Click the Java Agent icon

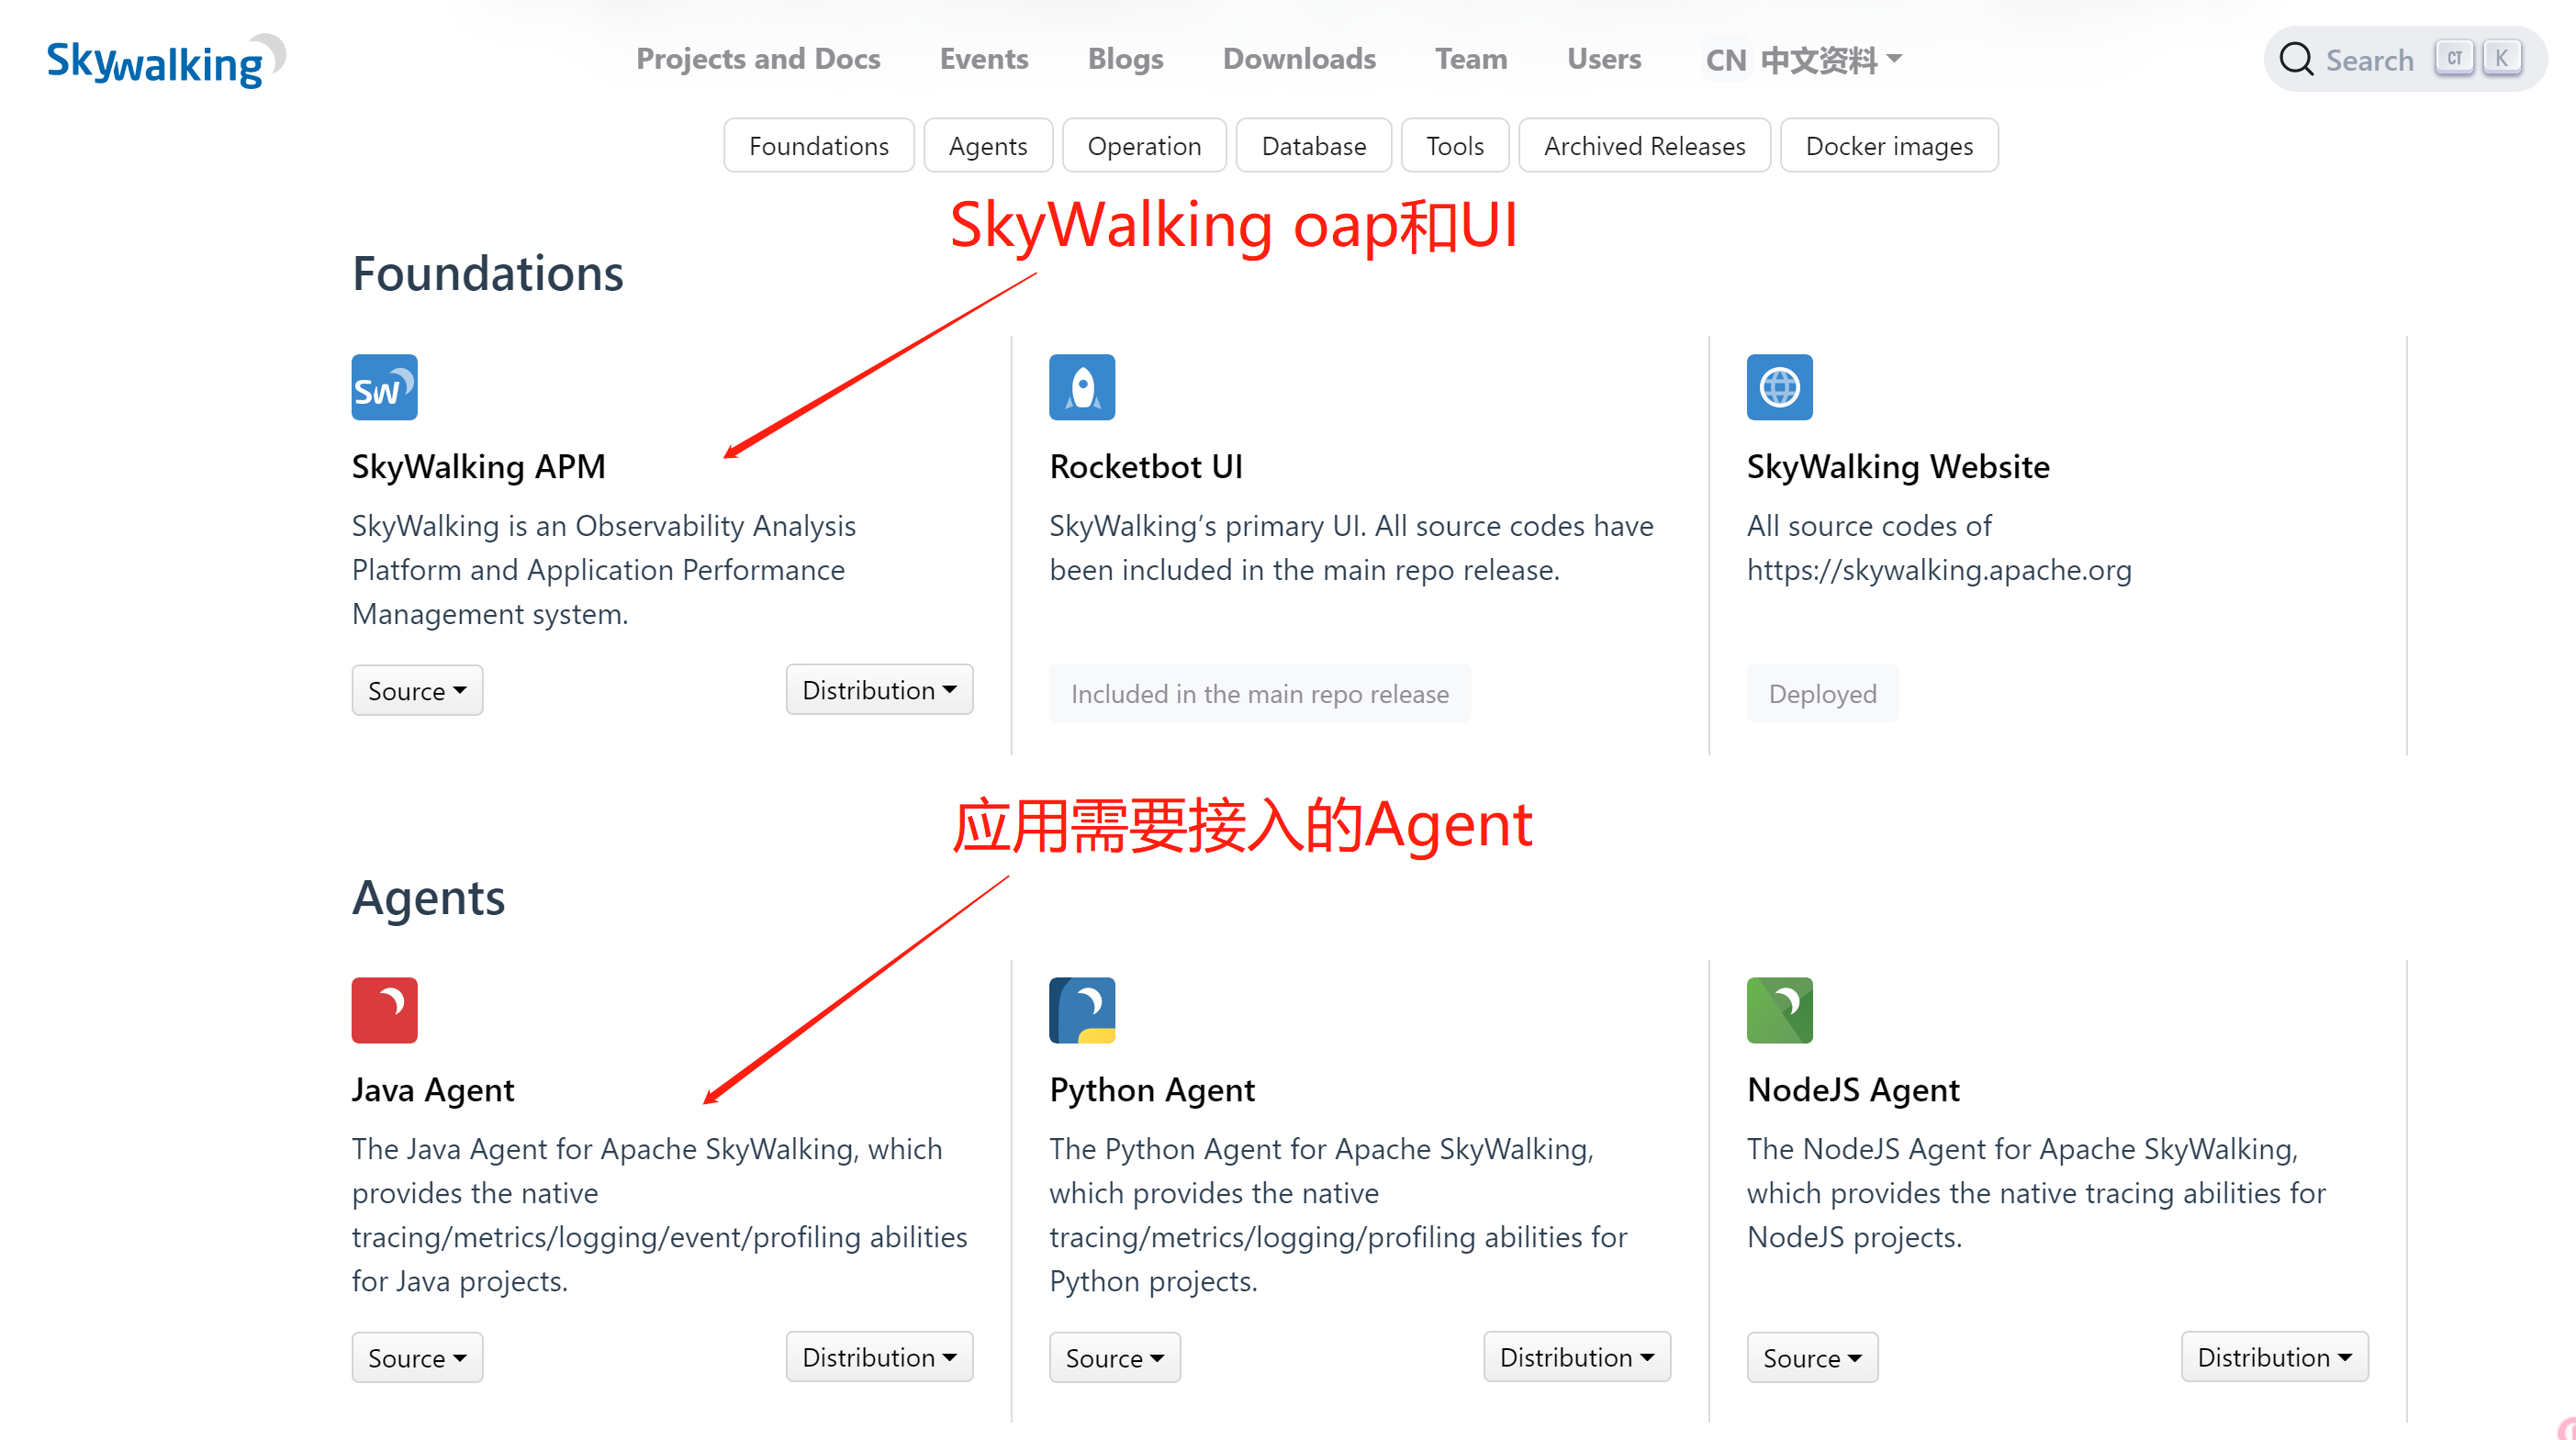click(384, 1010)
